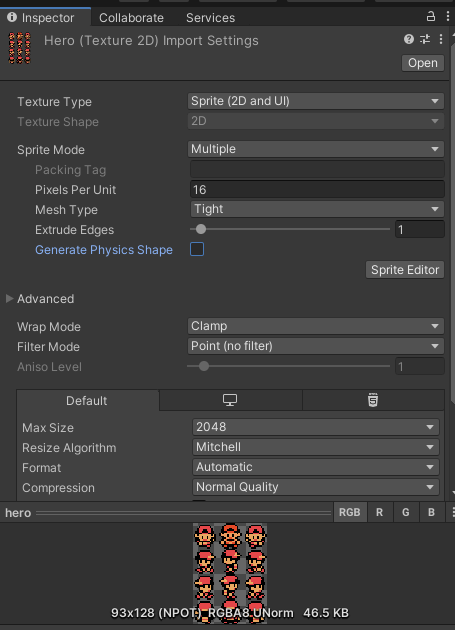Open the Mesh Type dropdown
Viewport: 455px width, 630px height.
coord(317,209)
